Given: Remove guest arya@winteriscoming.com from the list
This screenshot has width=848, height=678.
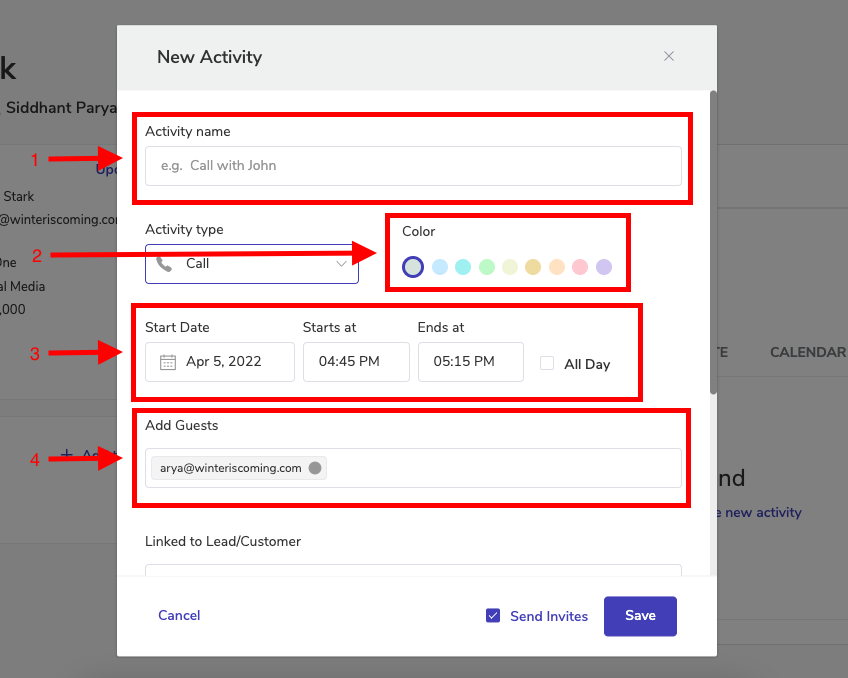Looking at the screenshot, I should [315, 468].
